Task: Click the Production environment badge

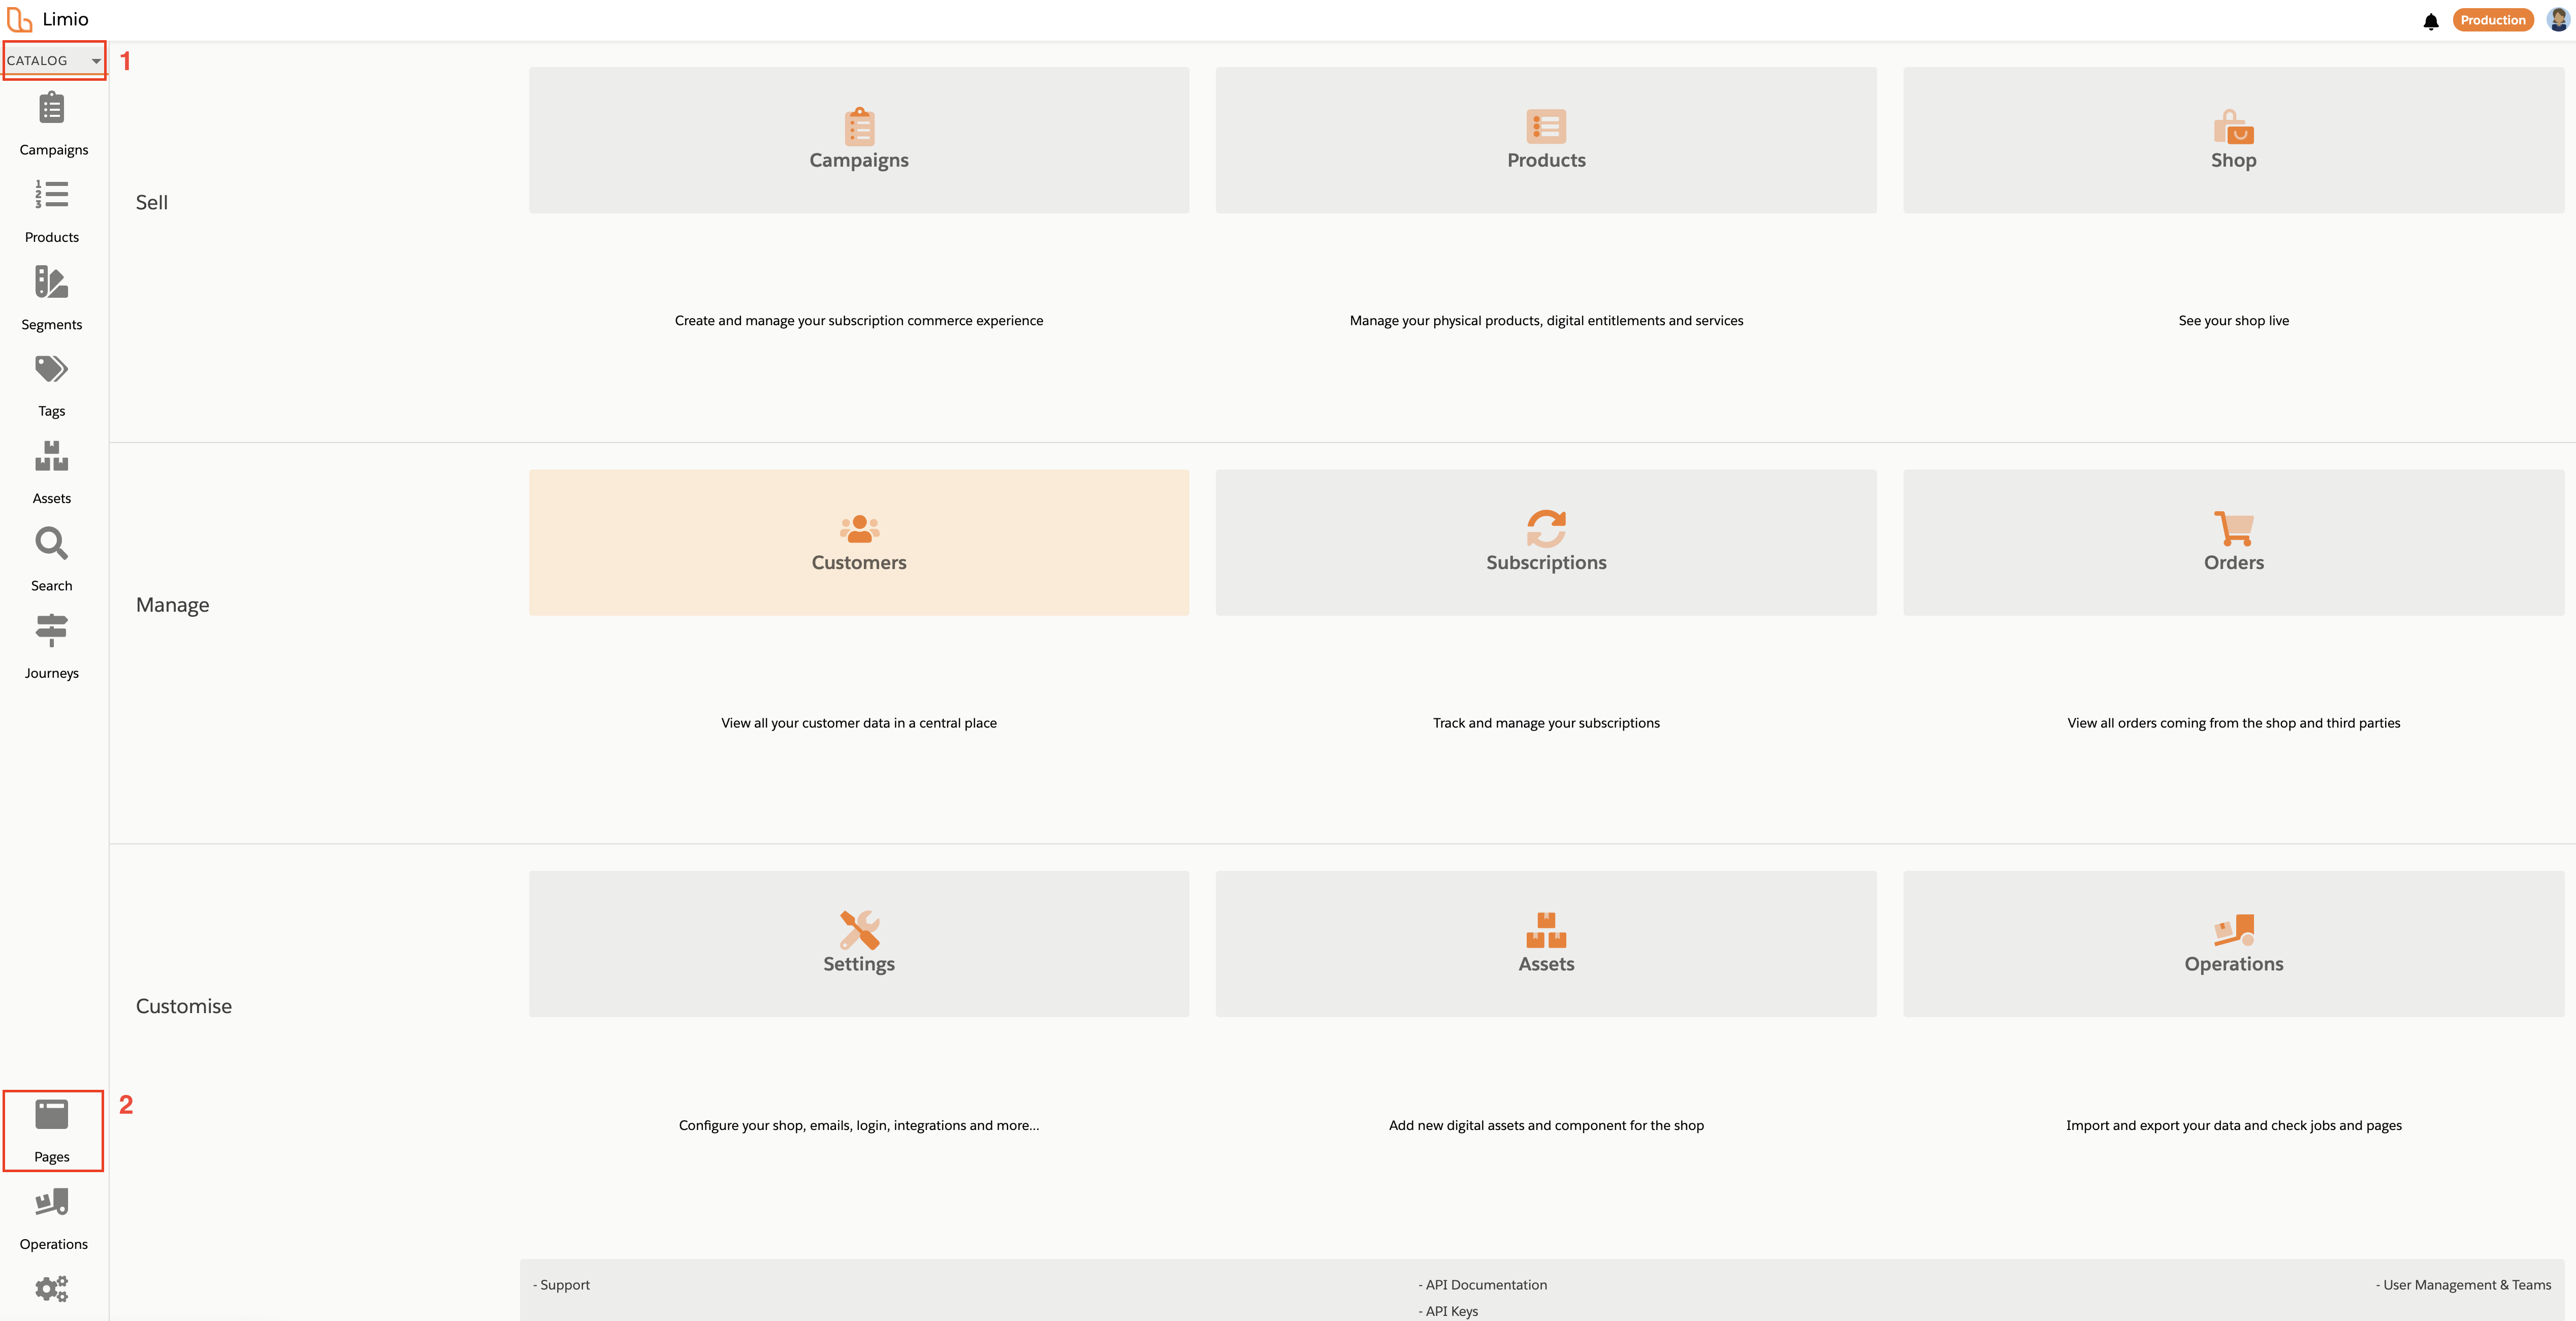Action: pyautogui.click(x=2492, y=20)
